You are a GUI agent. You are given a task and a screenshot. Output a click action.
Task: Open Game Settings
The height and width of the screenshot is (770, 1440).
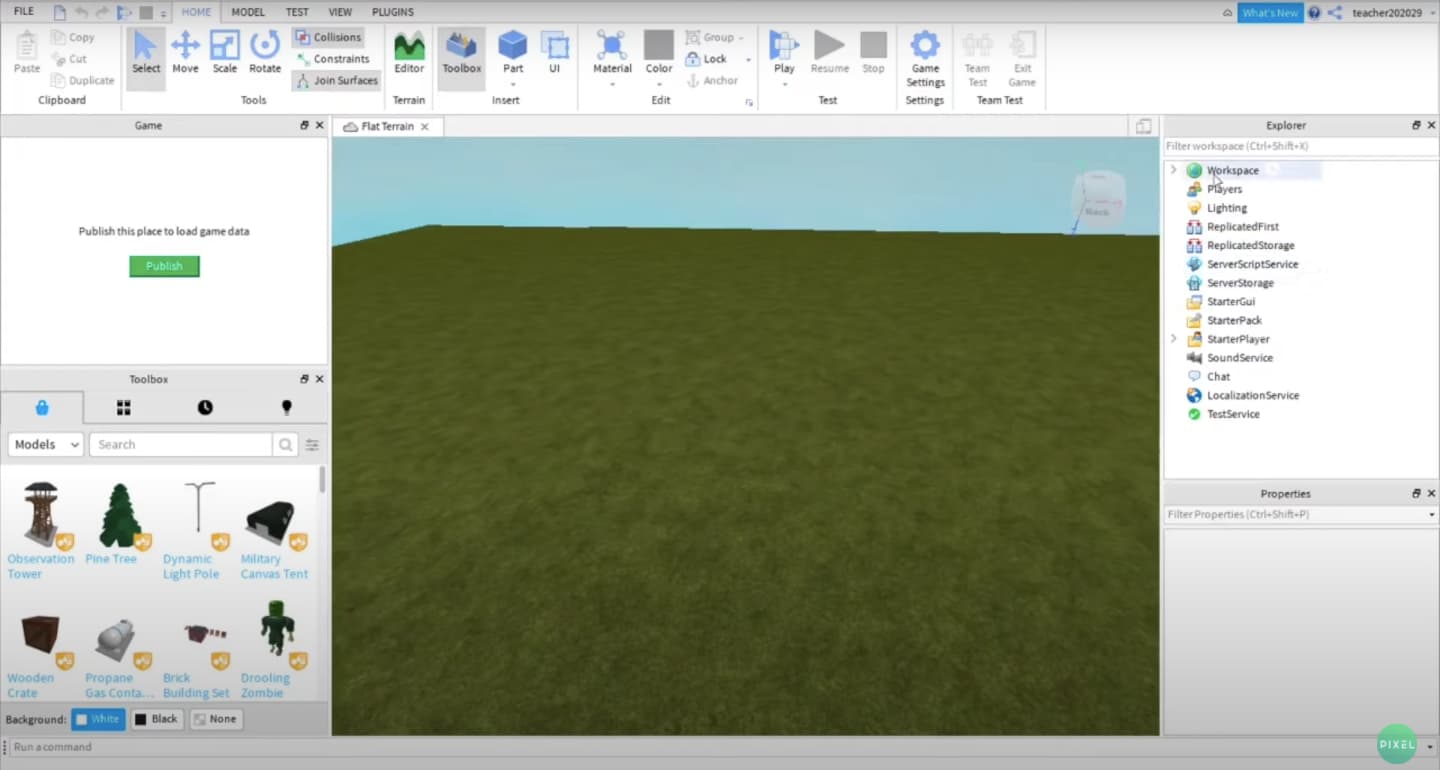click(925, 59)
